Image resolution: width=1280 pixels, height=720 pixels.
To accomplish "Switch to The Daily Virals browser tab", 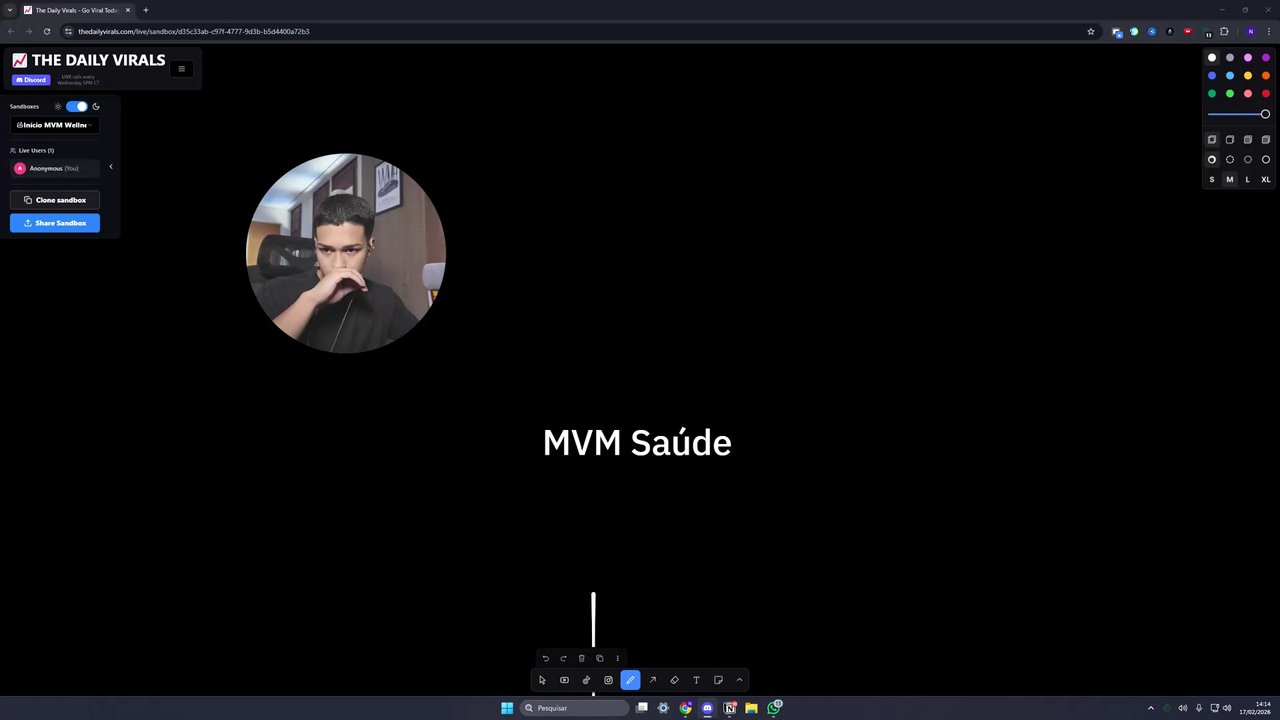I will pos(77,10).
